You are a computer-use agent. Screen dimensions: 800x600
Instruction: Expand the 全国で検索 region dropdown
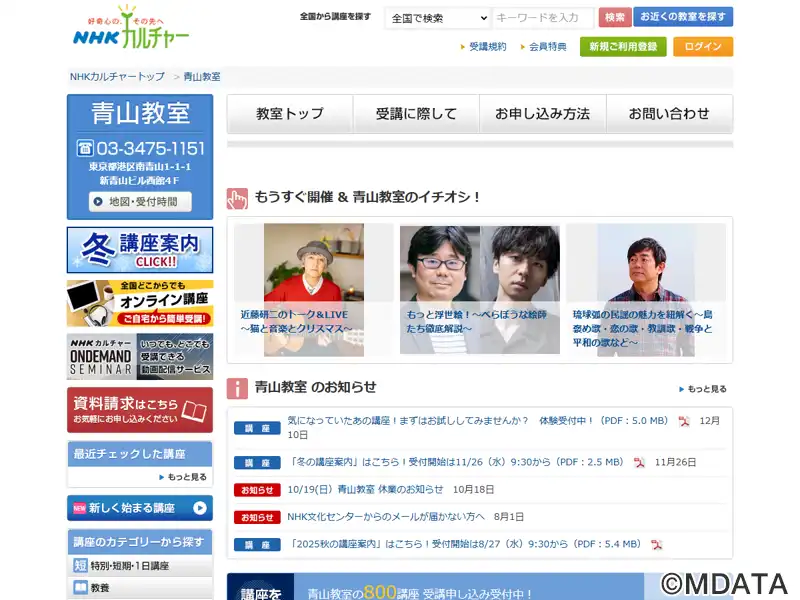point(438,18)
